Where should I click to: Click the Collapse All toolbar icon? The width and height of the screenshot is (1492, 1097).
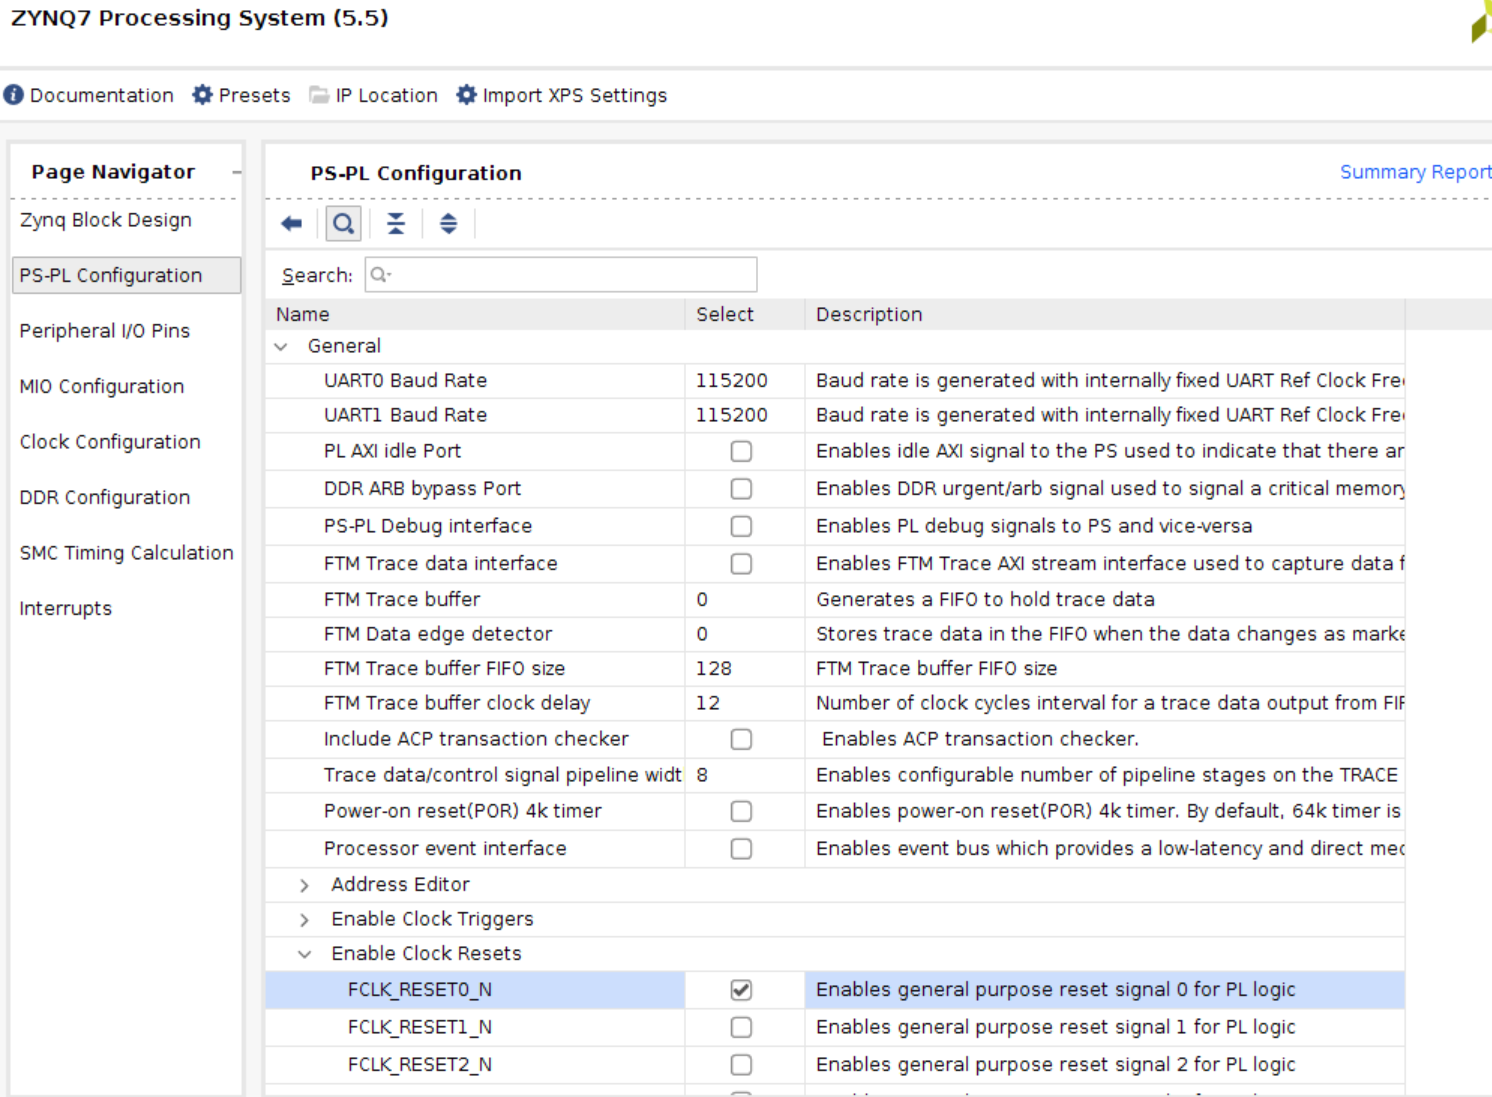coord(396,224)
